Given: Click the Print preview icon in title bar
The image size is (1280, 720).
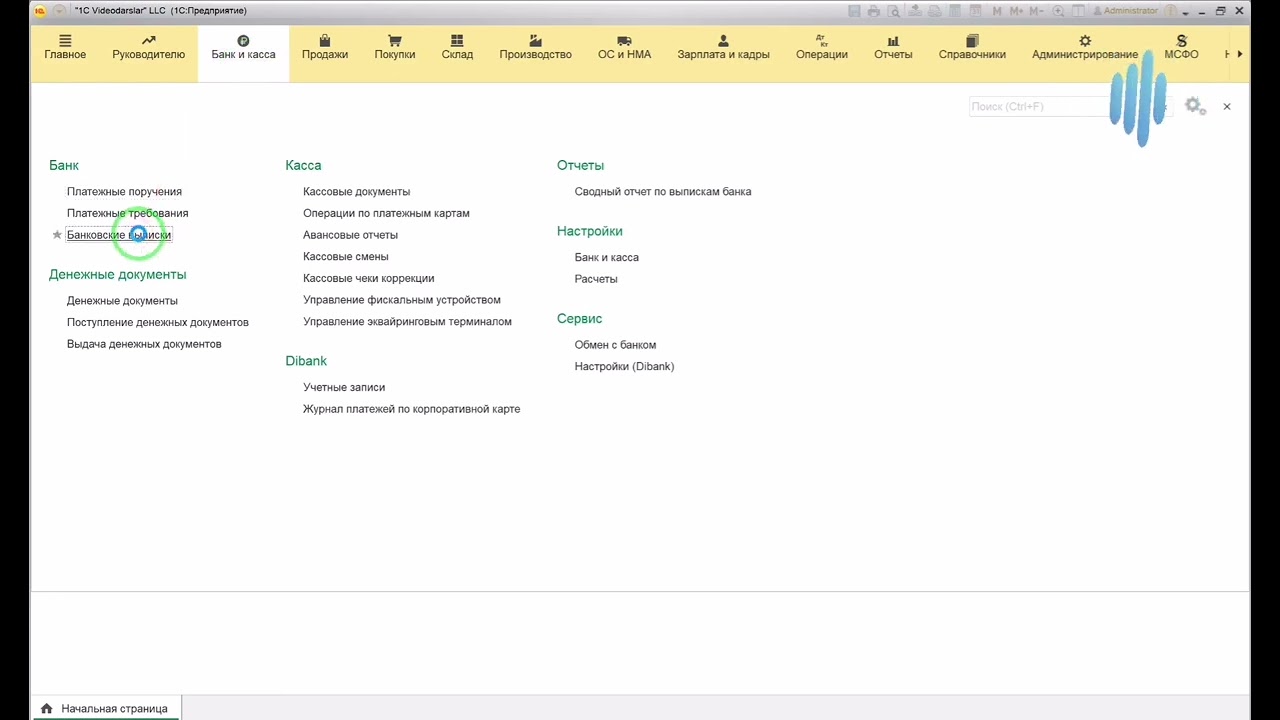Looking at the screenshot, I should (x=894, y=11).
